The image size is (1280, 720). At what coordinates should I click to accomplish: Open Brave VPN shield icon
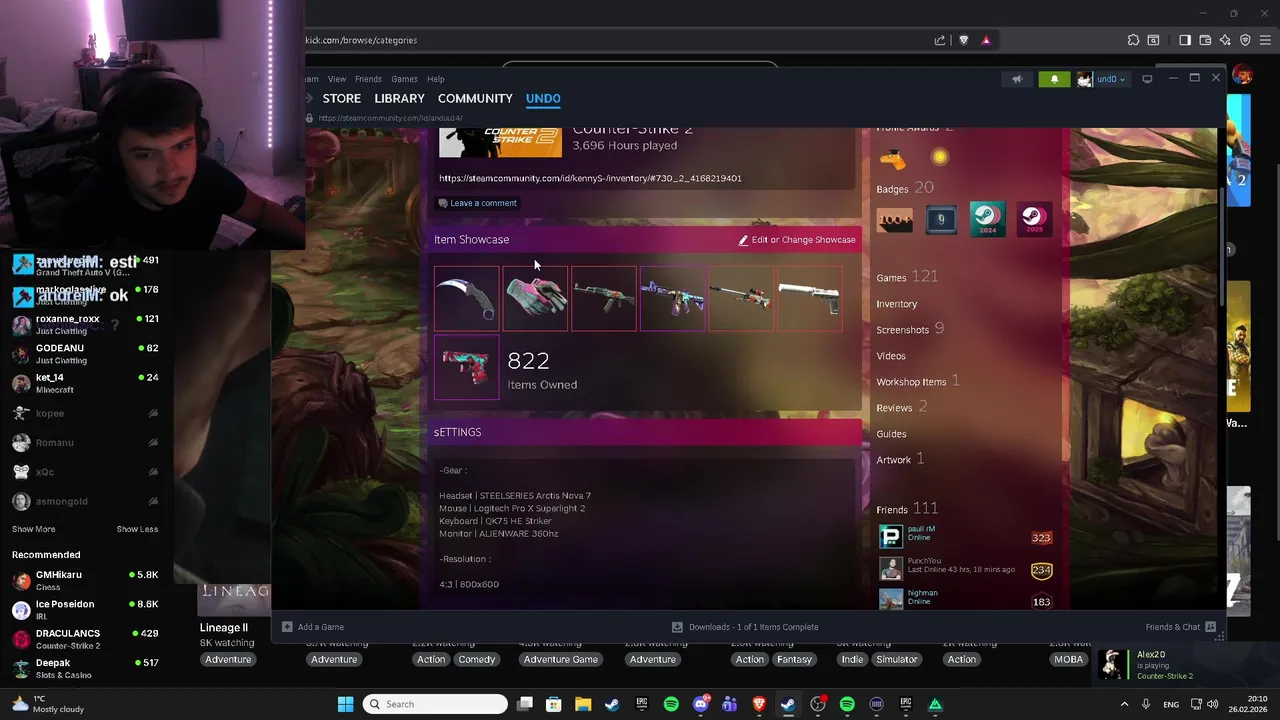point(1245,40)
